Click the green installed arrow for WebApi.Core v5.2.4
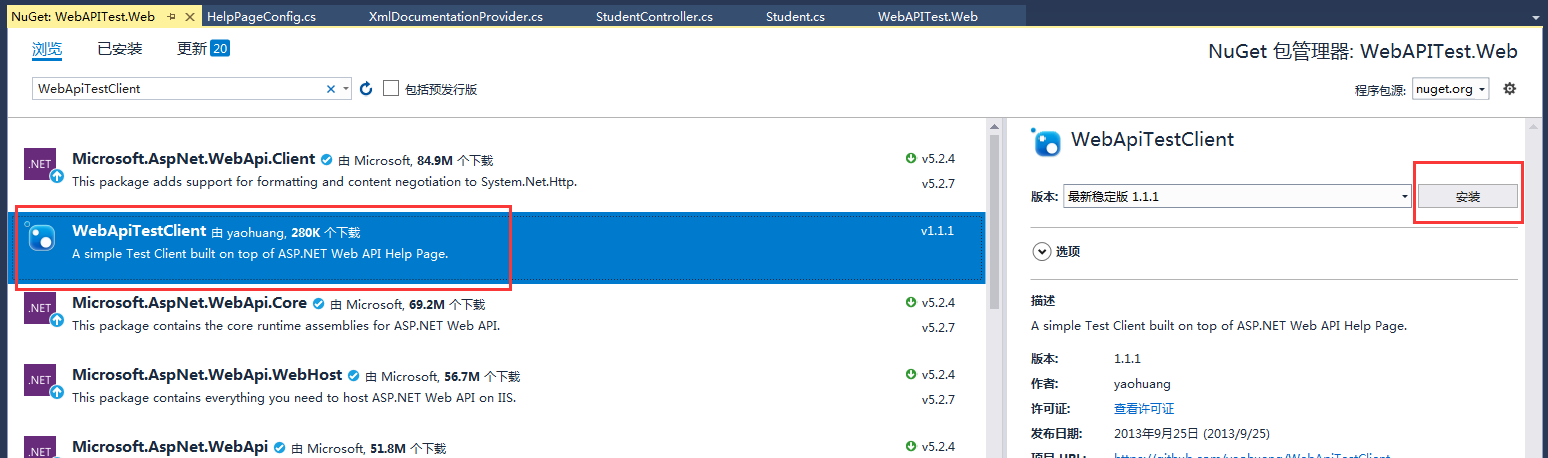Image resolution: width=1548 pixels, height=458 pixels. [x=911, y=302]
